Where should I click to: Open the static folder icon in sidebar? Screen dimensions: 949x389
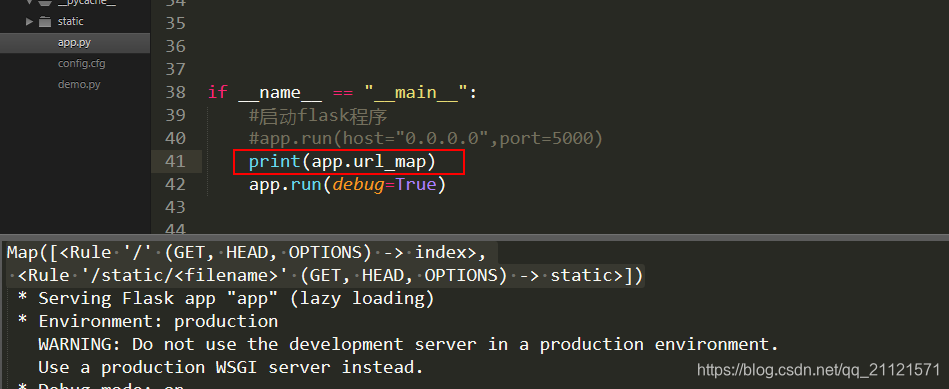(45, 22)
